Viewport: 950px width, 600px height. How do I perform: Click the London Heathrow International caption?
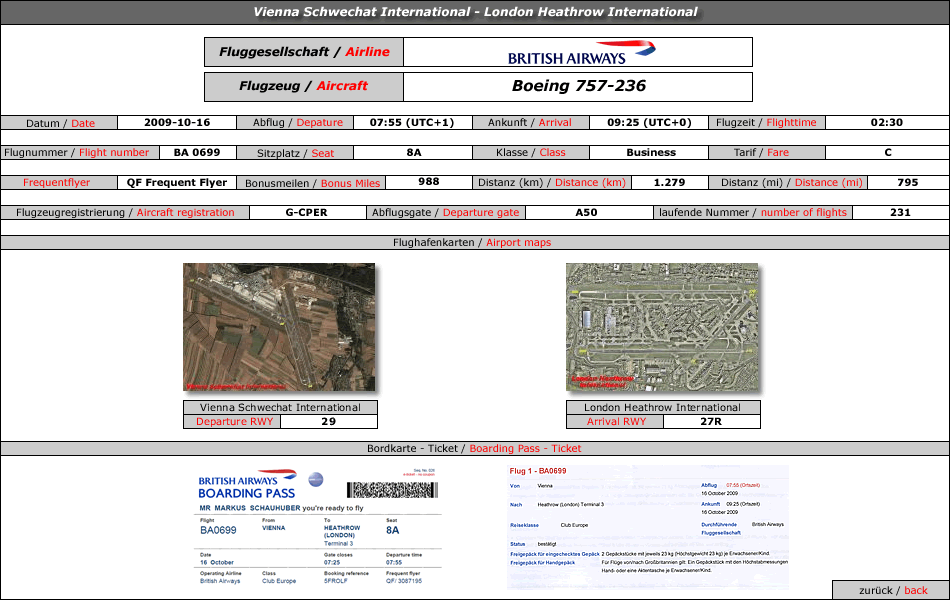(663, 407)
